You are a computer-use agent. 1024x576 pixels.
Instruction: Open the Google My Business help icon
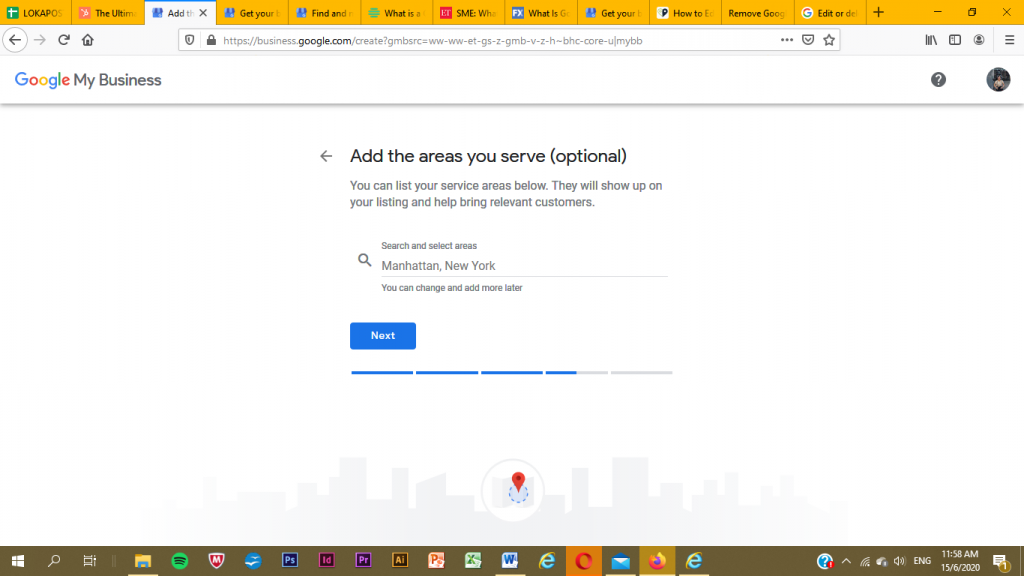tap(938, 80)
